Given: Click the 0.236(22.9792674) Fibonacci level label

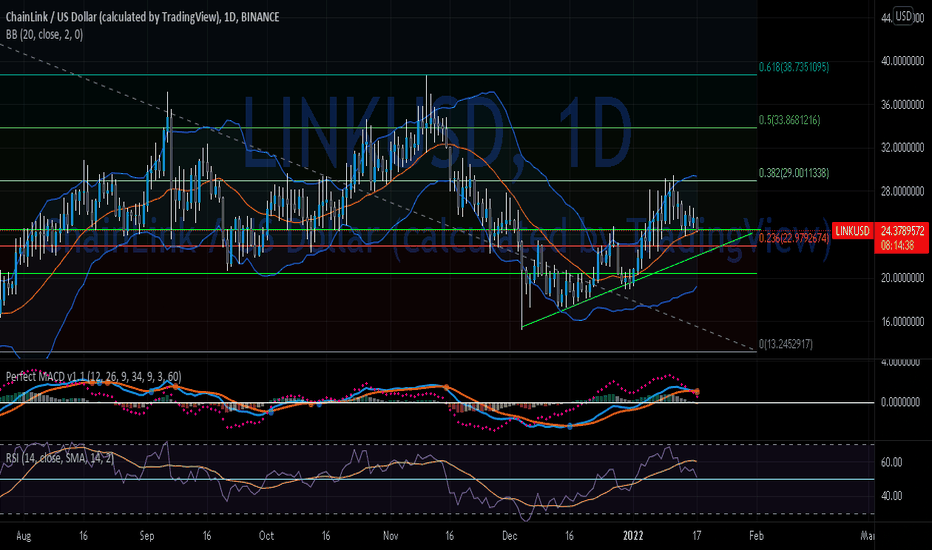Looking at the screenshot, I should pos(794,238).
